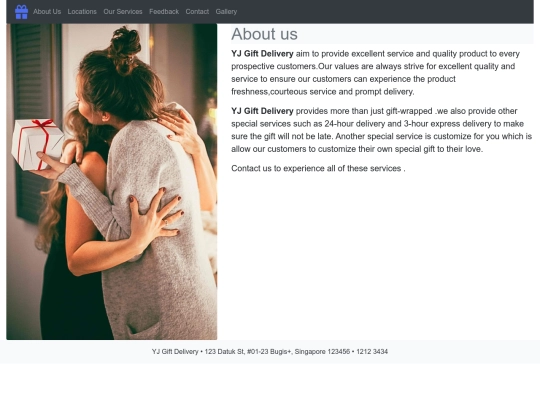
Task: Click the bold 'YJ Gift Delivery' in the second paragraph
Action: [x=262, y=111]
